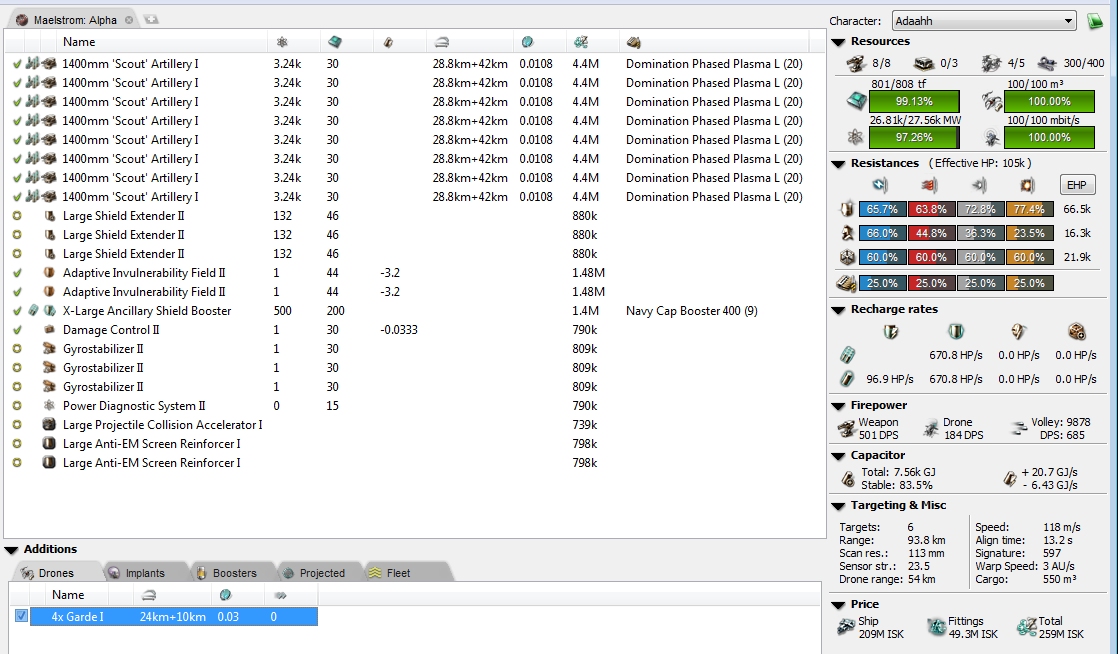Click the fittings price icon
Screen dimensions: 1118x654
[936, 627]
